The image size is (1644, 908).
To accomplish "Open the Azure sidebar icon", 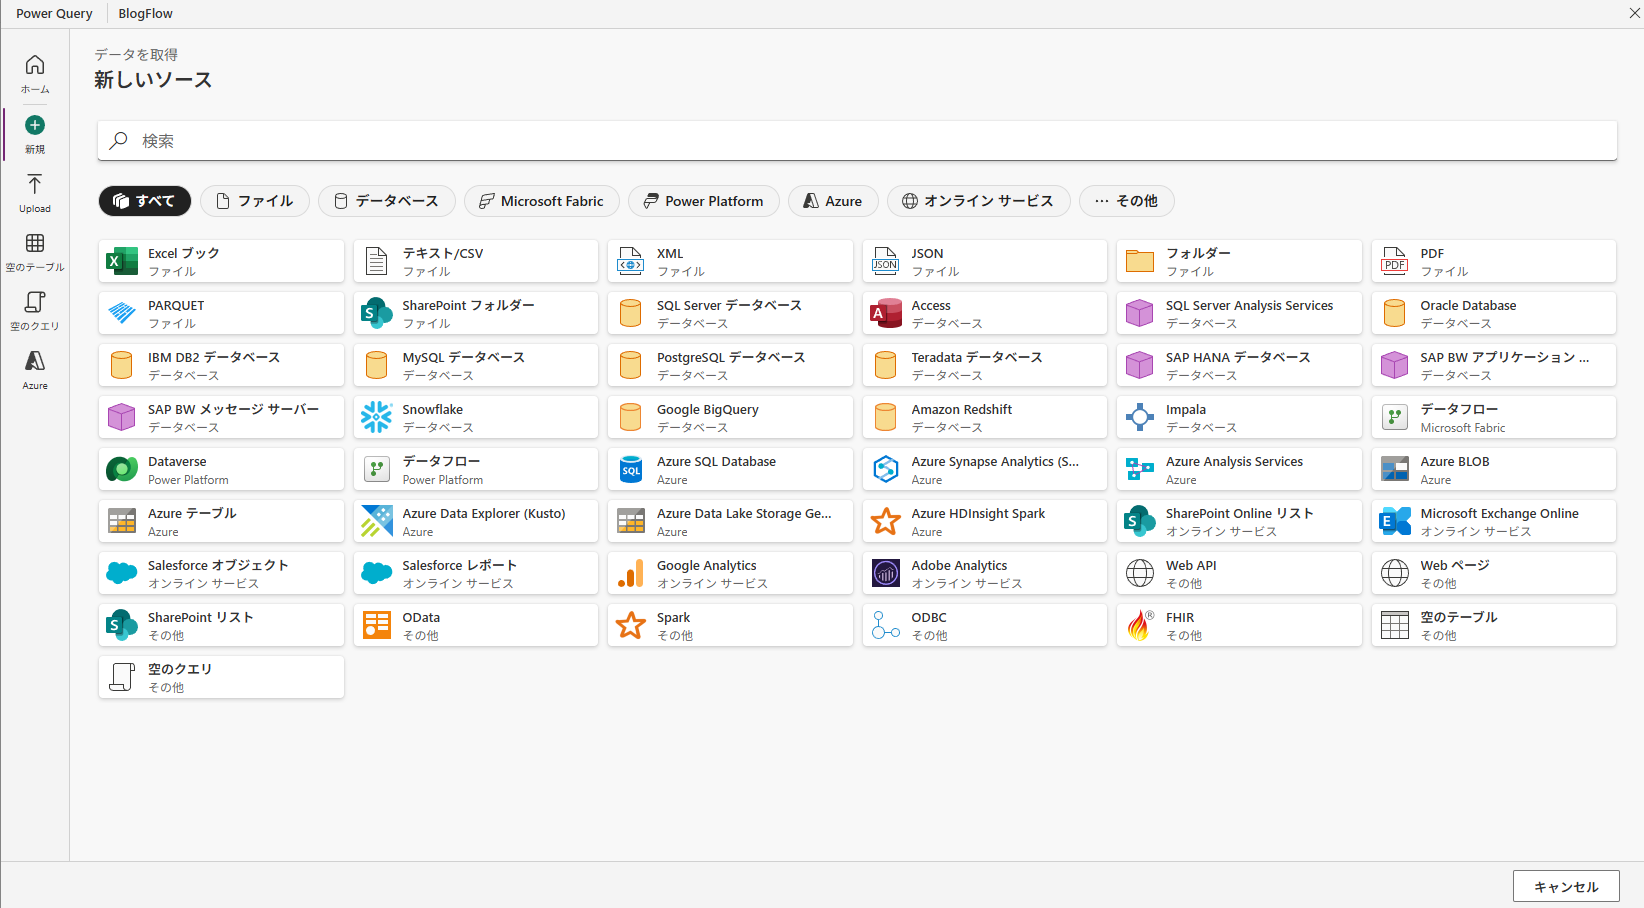I will click(x=35, y=361).
